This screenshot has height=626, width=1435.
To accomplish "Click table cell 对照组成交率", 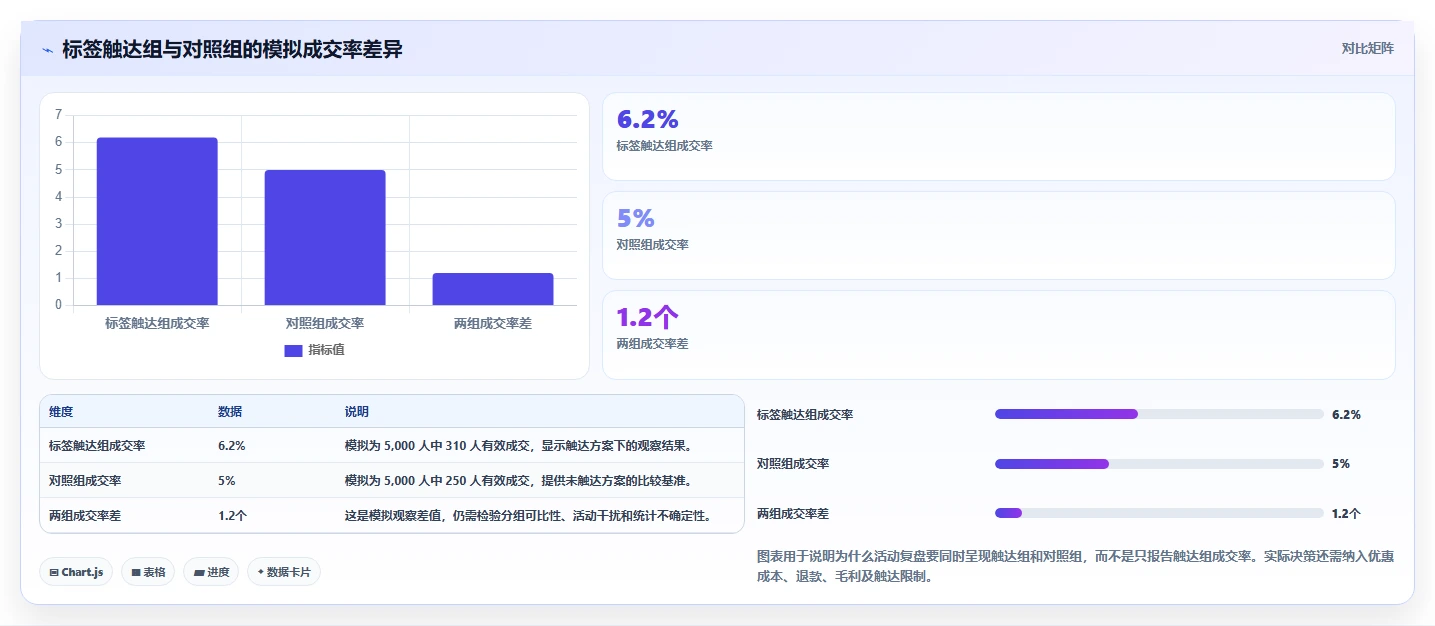I will 85,481.
